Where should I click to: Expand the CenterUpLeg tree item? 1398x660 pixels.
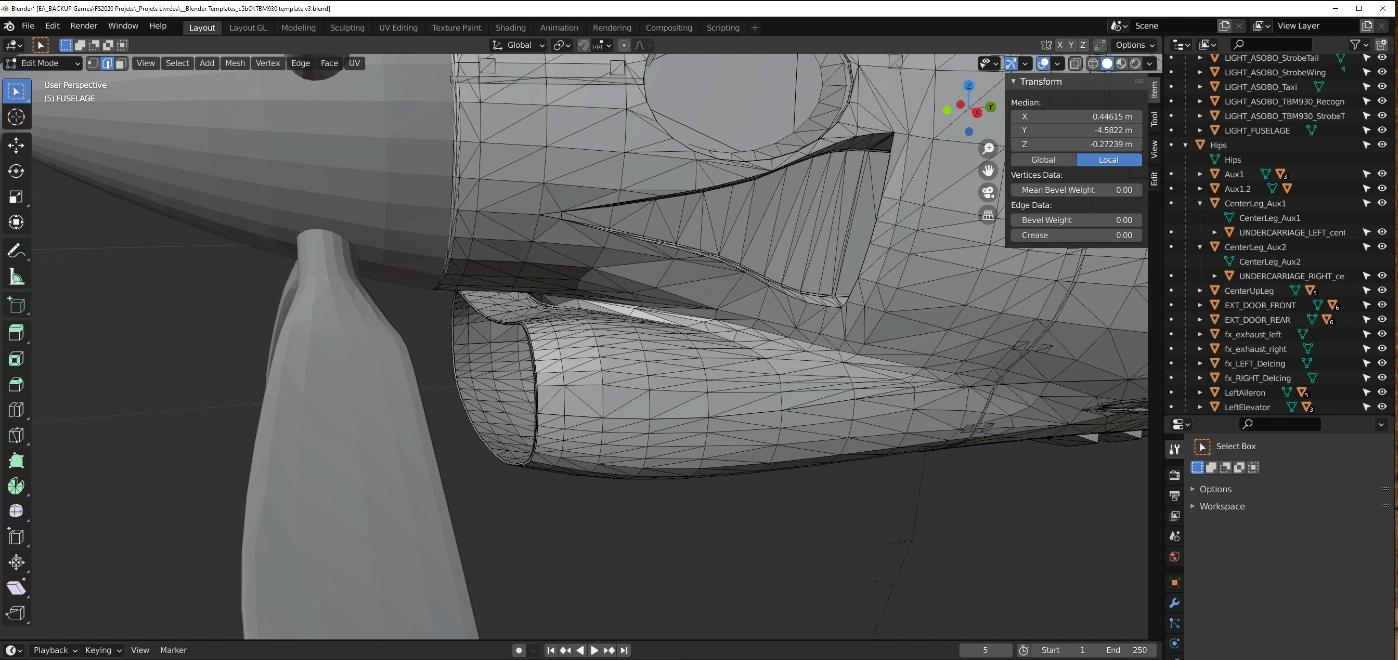pos(1201,290)
